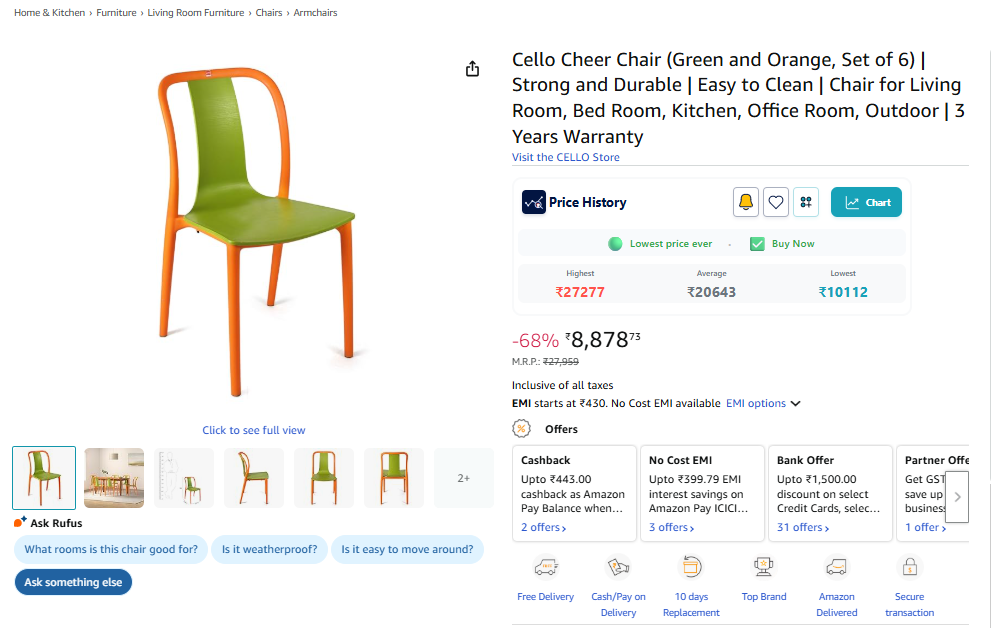Click the green Buy Now checkmark
991x628 pixels.
click(757, 244)
